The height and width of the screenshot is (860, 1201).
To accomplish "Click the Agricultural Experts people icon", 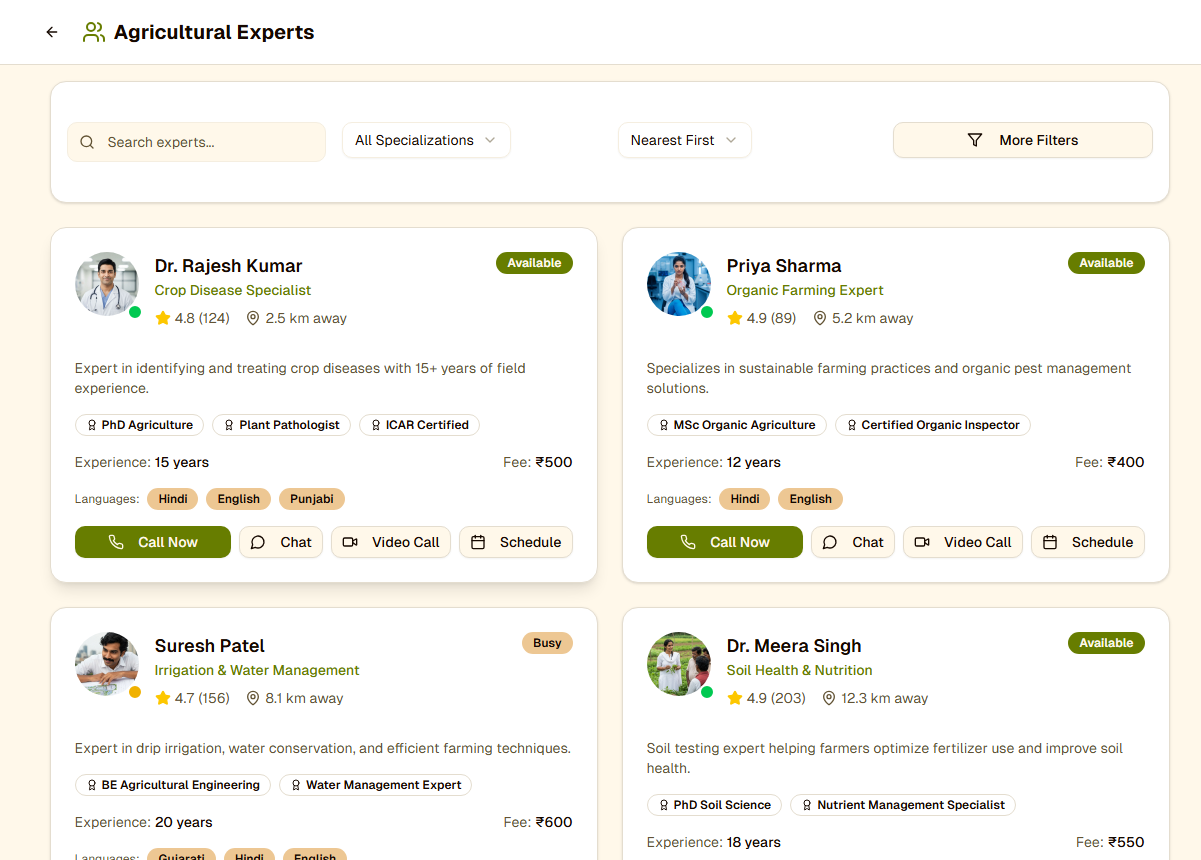I will click(93, 32).
